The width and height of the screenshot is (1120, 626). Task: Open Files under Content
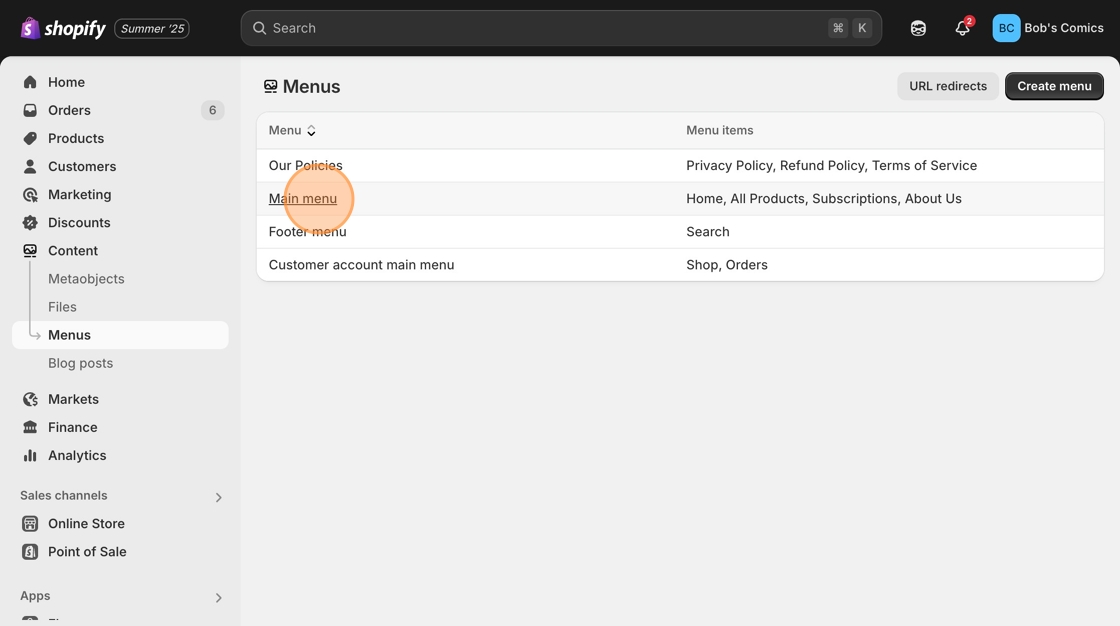pos(62,307)
